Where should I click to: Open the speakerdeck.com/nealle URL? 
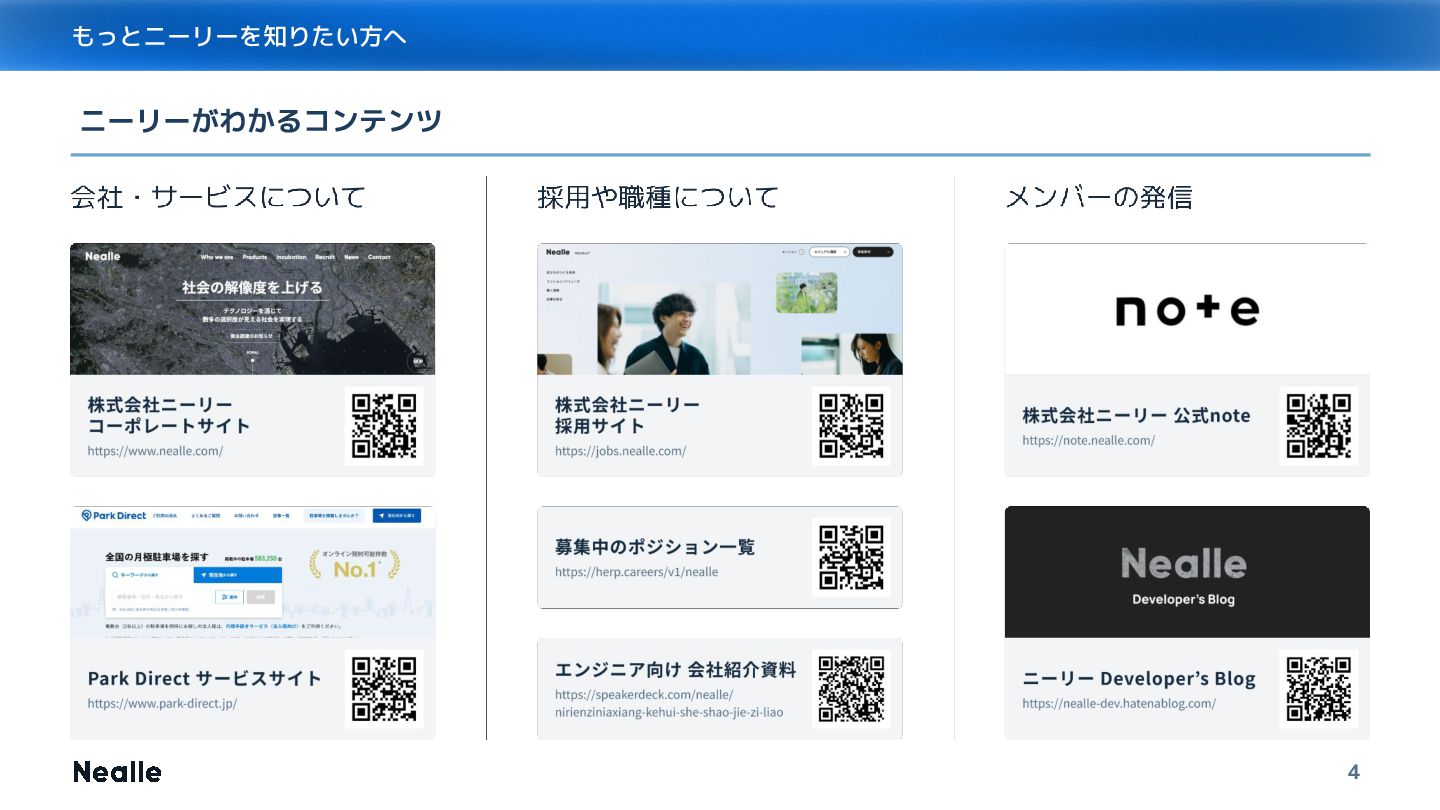pos(669,704)
